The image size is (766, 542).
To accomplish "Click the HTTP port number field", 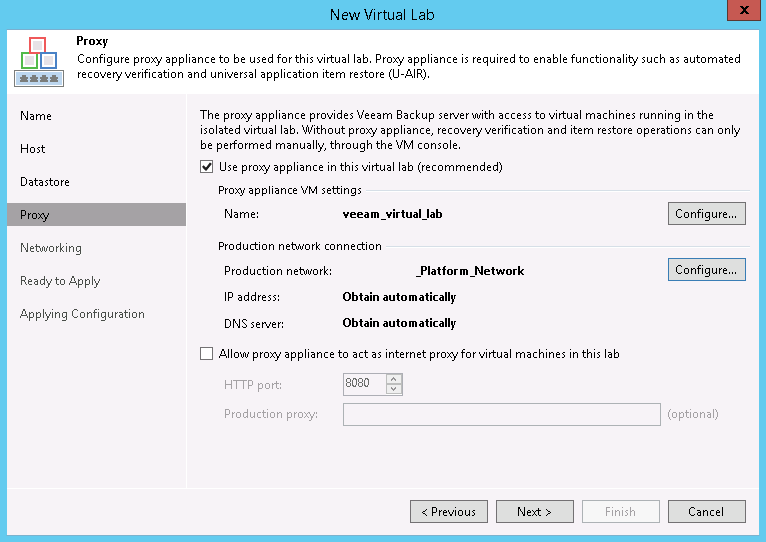I will point(363,384).
